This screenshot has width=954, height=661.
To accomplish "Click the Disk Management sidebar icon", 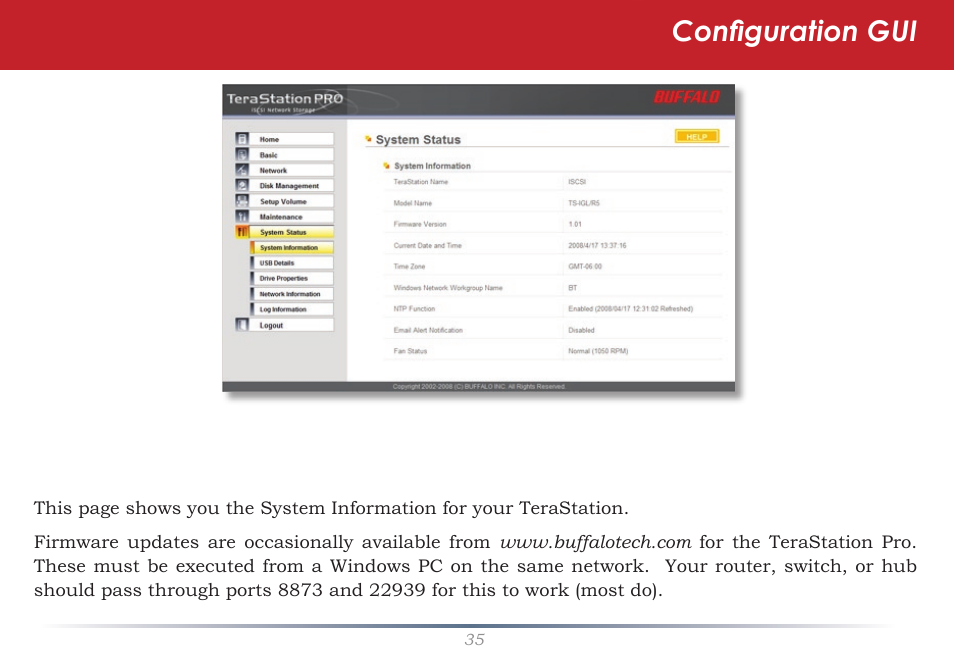I will point(242,185).
